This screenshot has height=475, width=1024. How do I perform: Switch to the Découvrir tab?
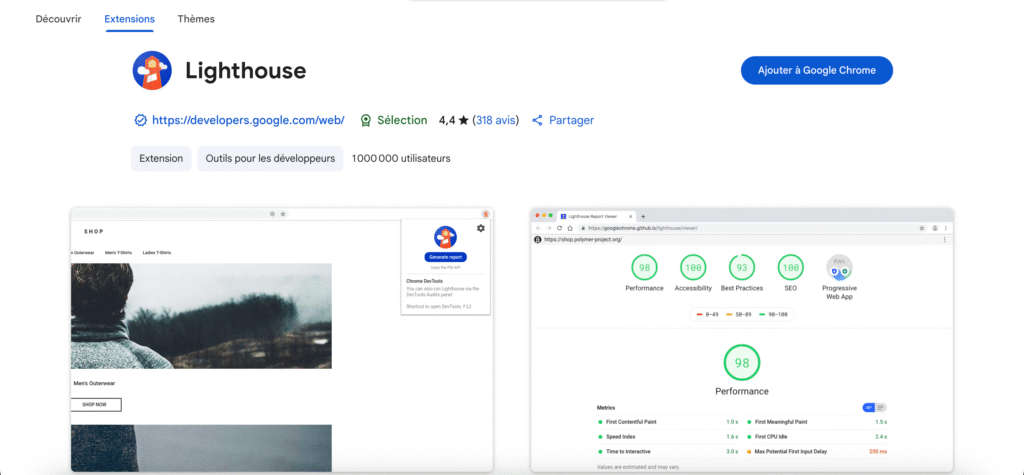[58, 19]
